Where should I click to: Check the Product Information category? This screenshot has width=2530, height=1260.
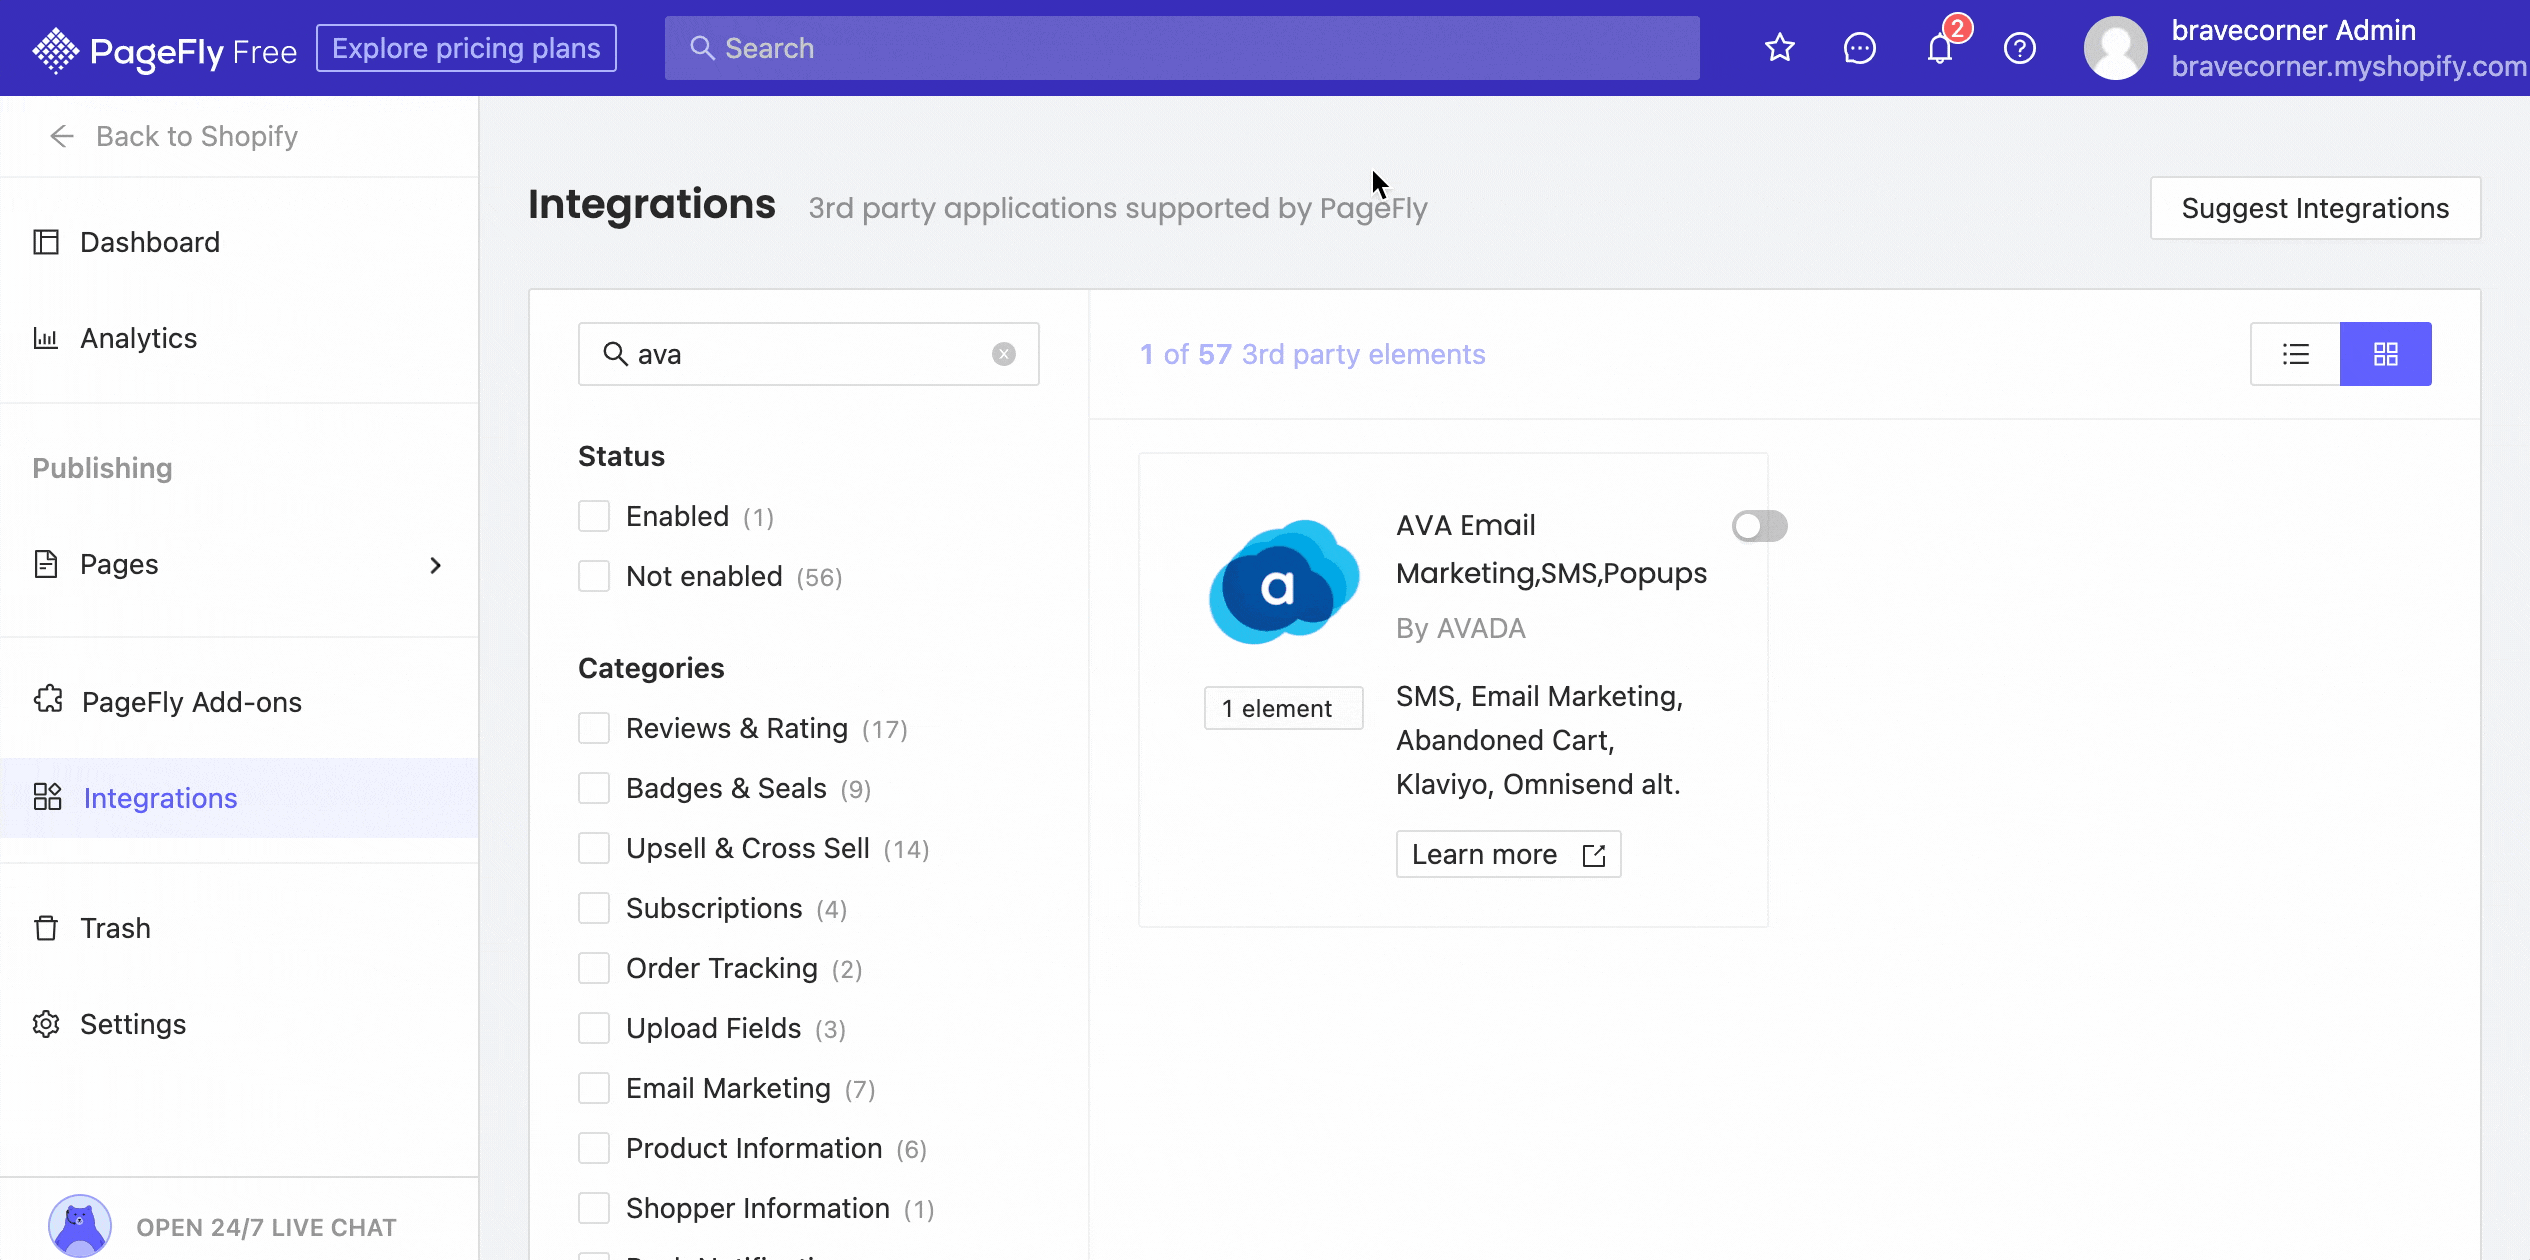coord(594,1148)
